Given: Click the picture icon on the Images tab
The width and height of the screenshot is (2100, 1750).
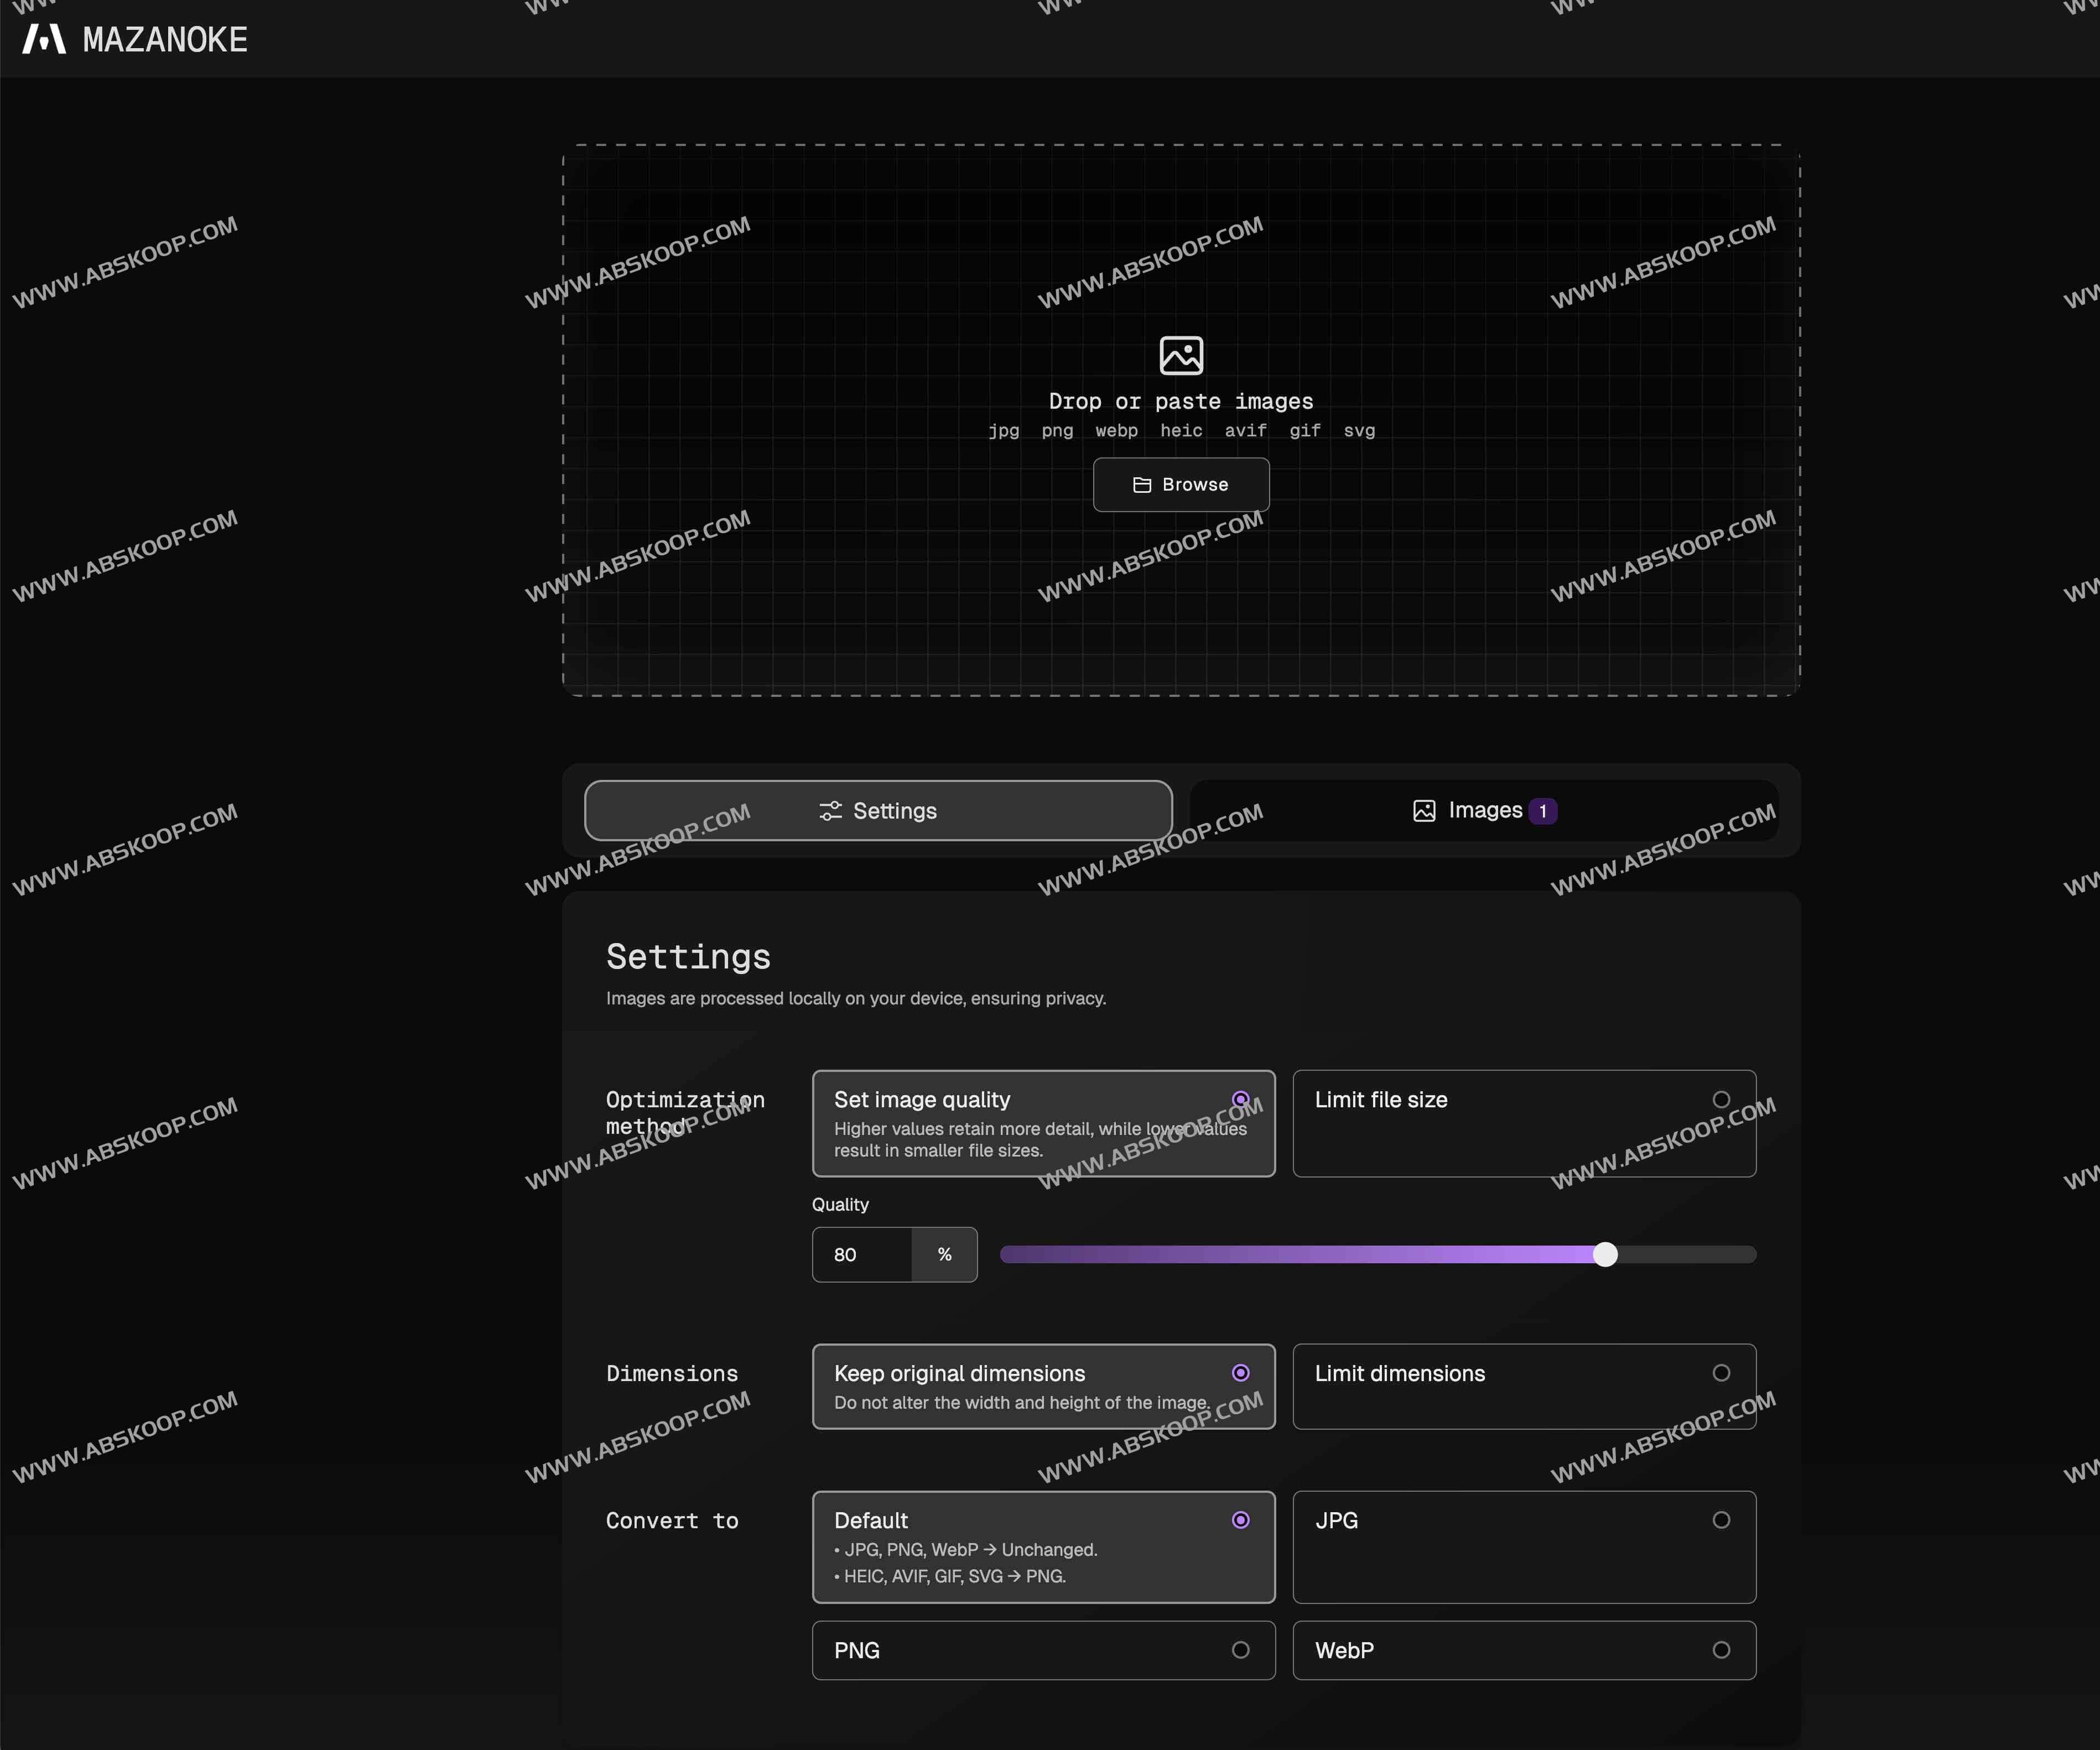Looking at the screenshot, I should [x=1424, y=811].
